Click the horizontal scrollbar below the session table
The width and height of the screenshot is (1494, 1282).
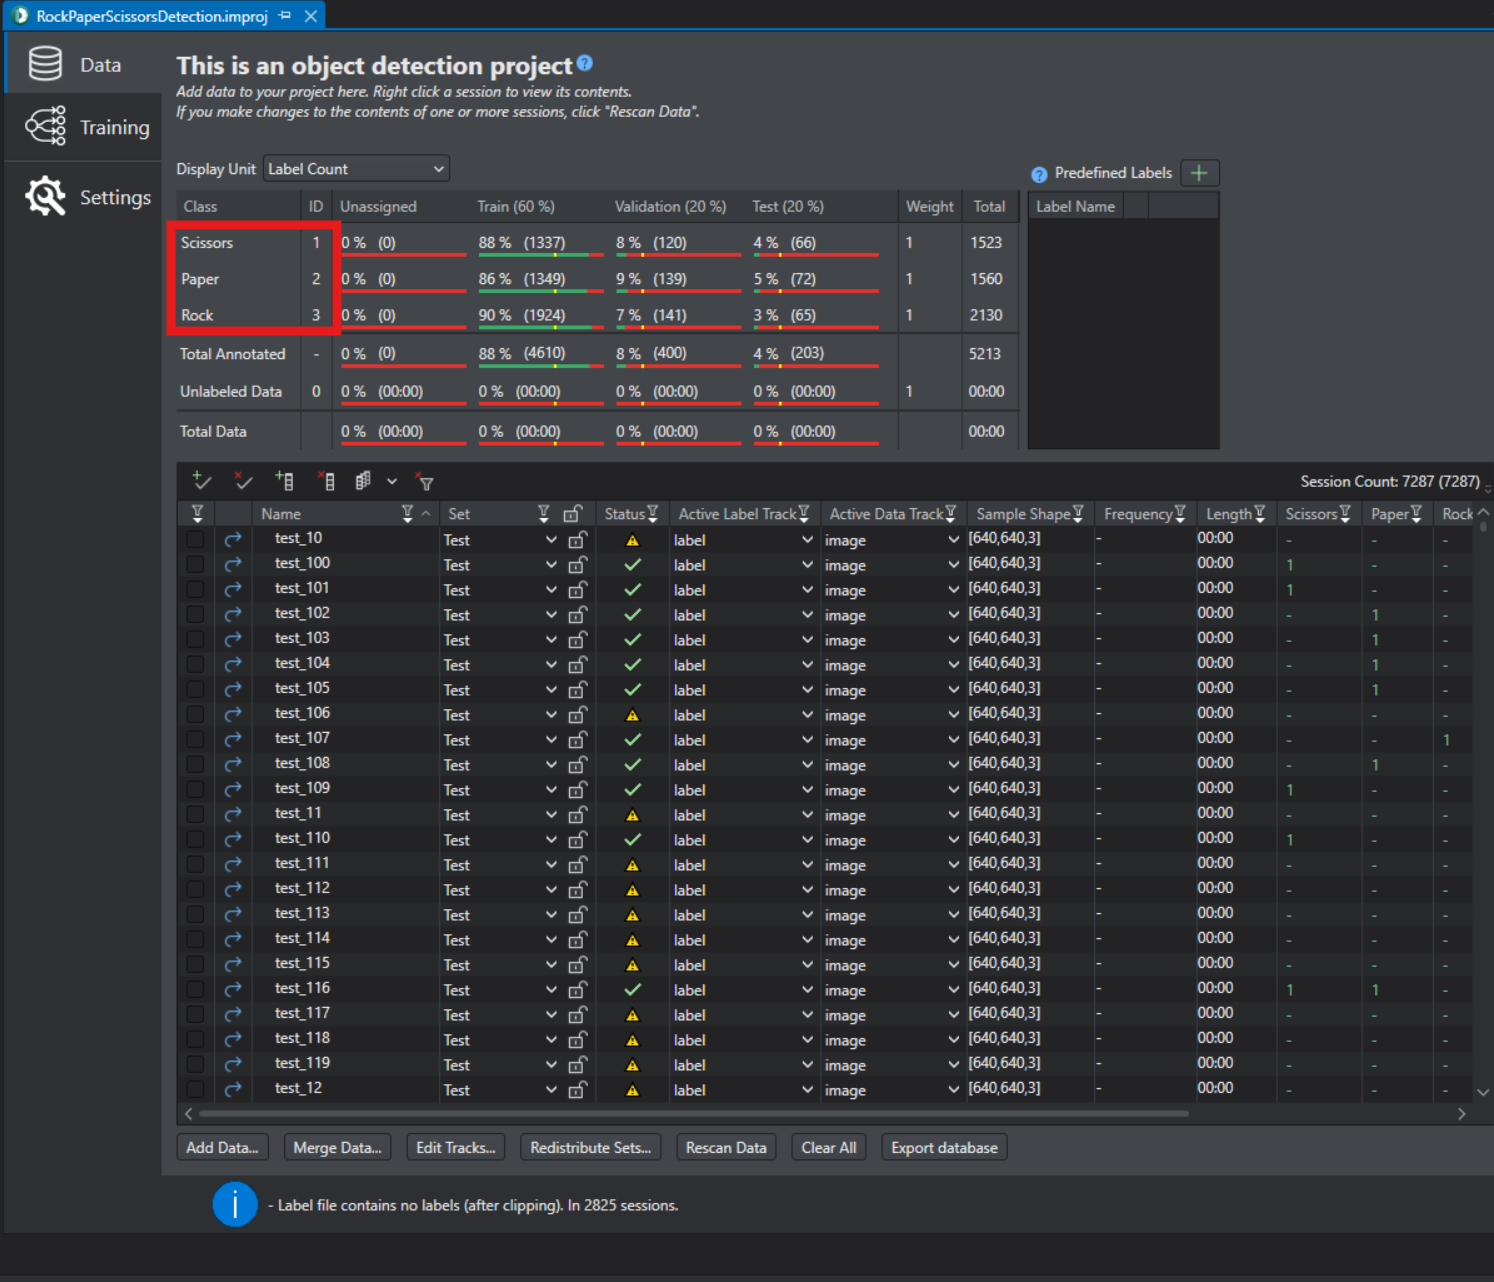click(694, 1113)
